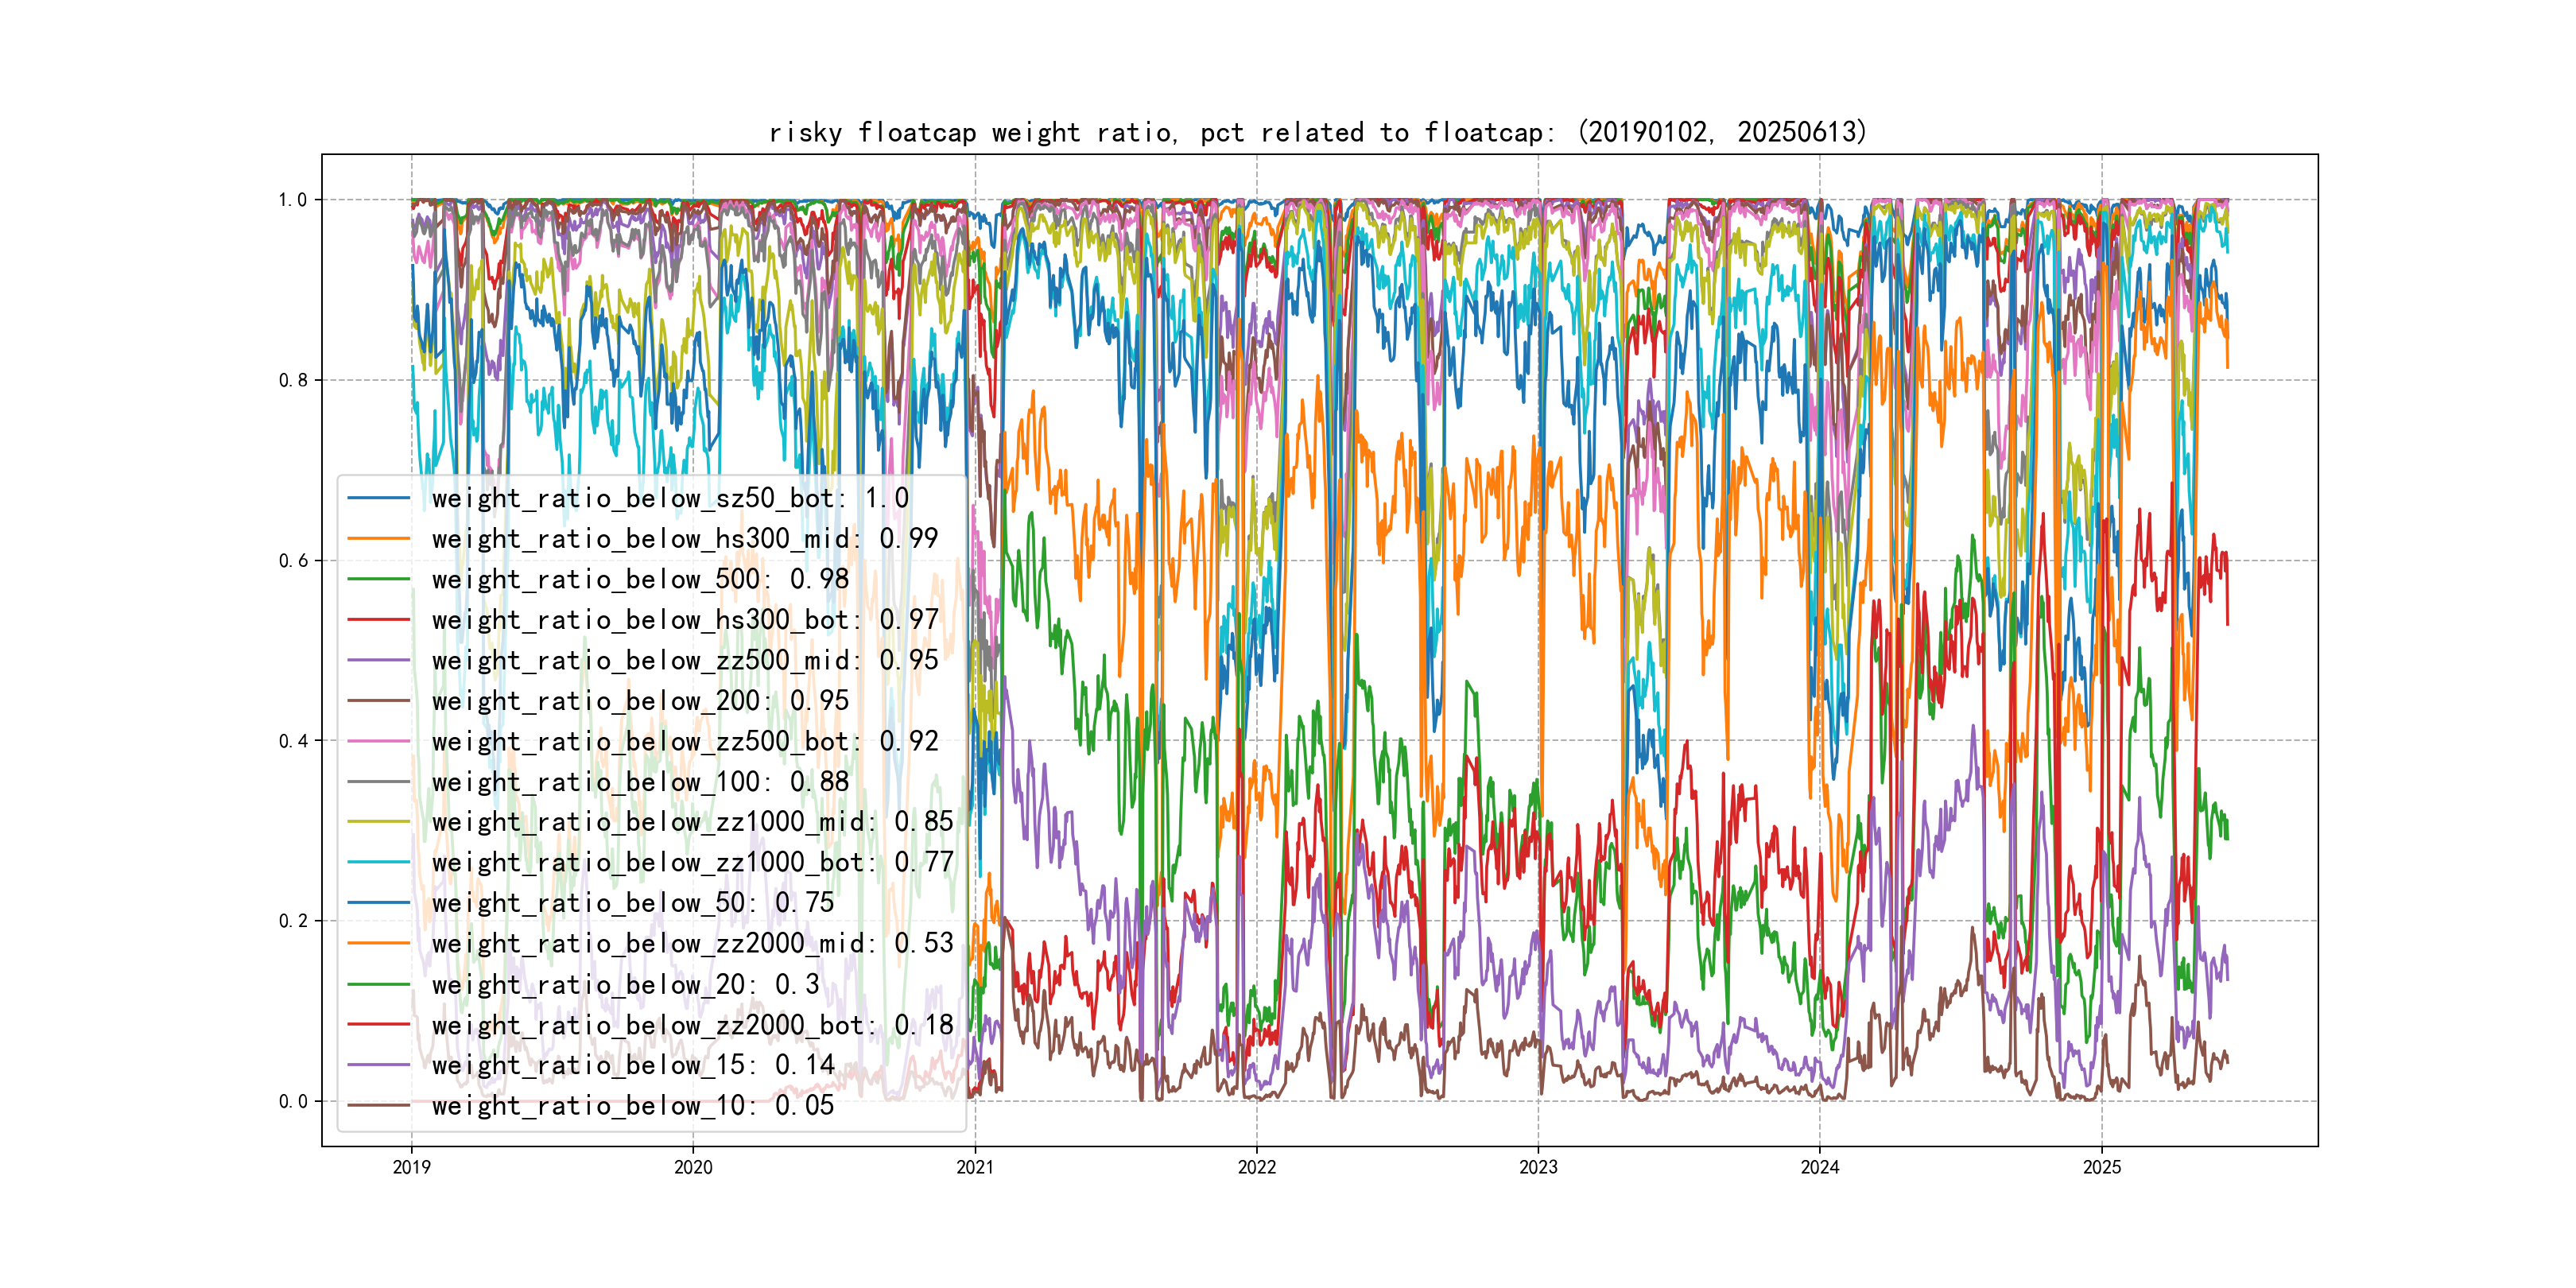The width and height of the screenshot is (2576, 1288).
Task: Click legend entry weight_ratio_below_hs300_mid
Action: tap(684, 539)
